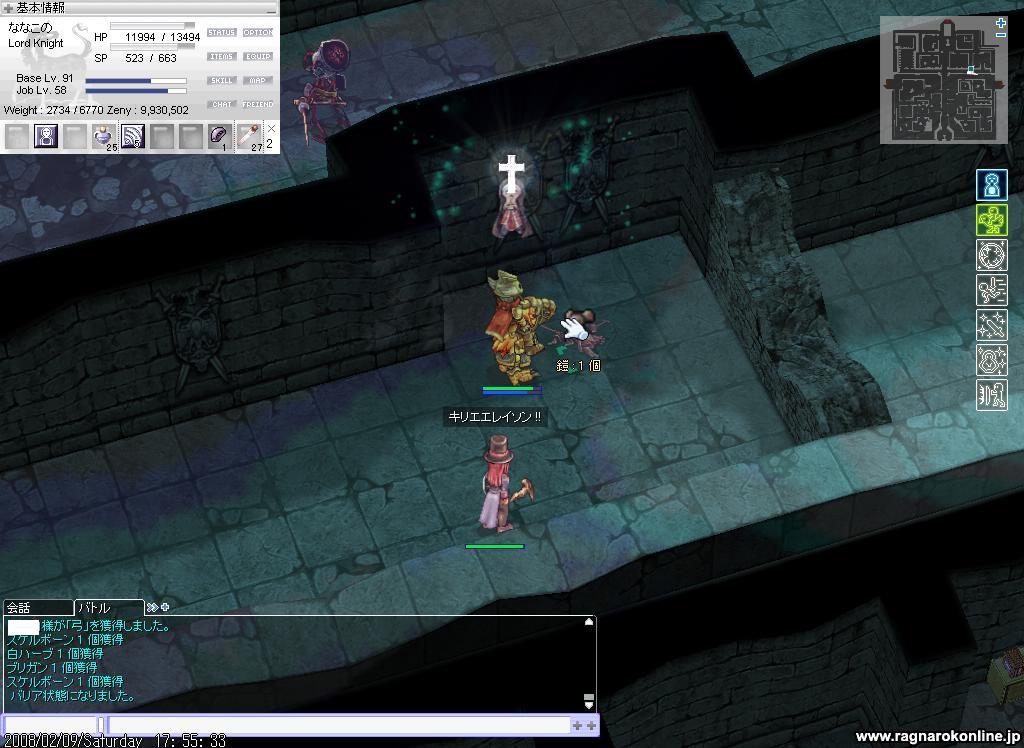Close the hotbar with the X

pyautogui.click(x=271, y=129)
